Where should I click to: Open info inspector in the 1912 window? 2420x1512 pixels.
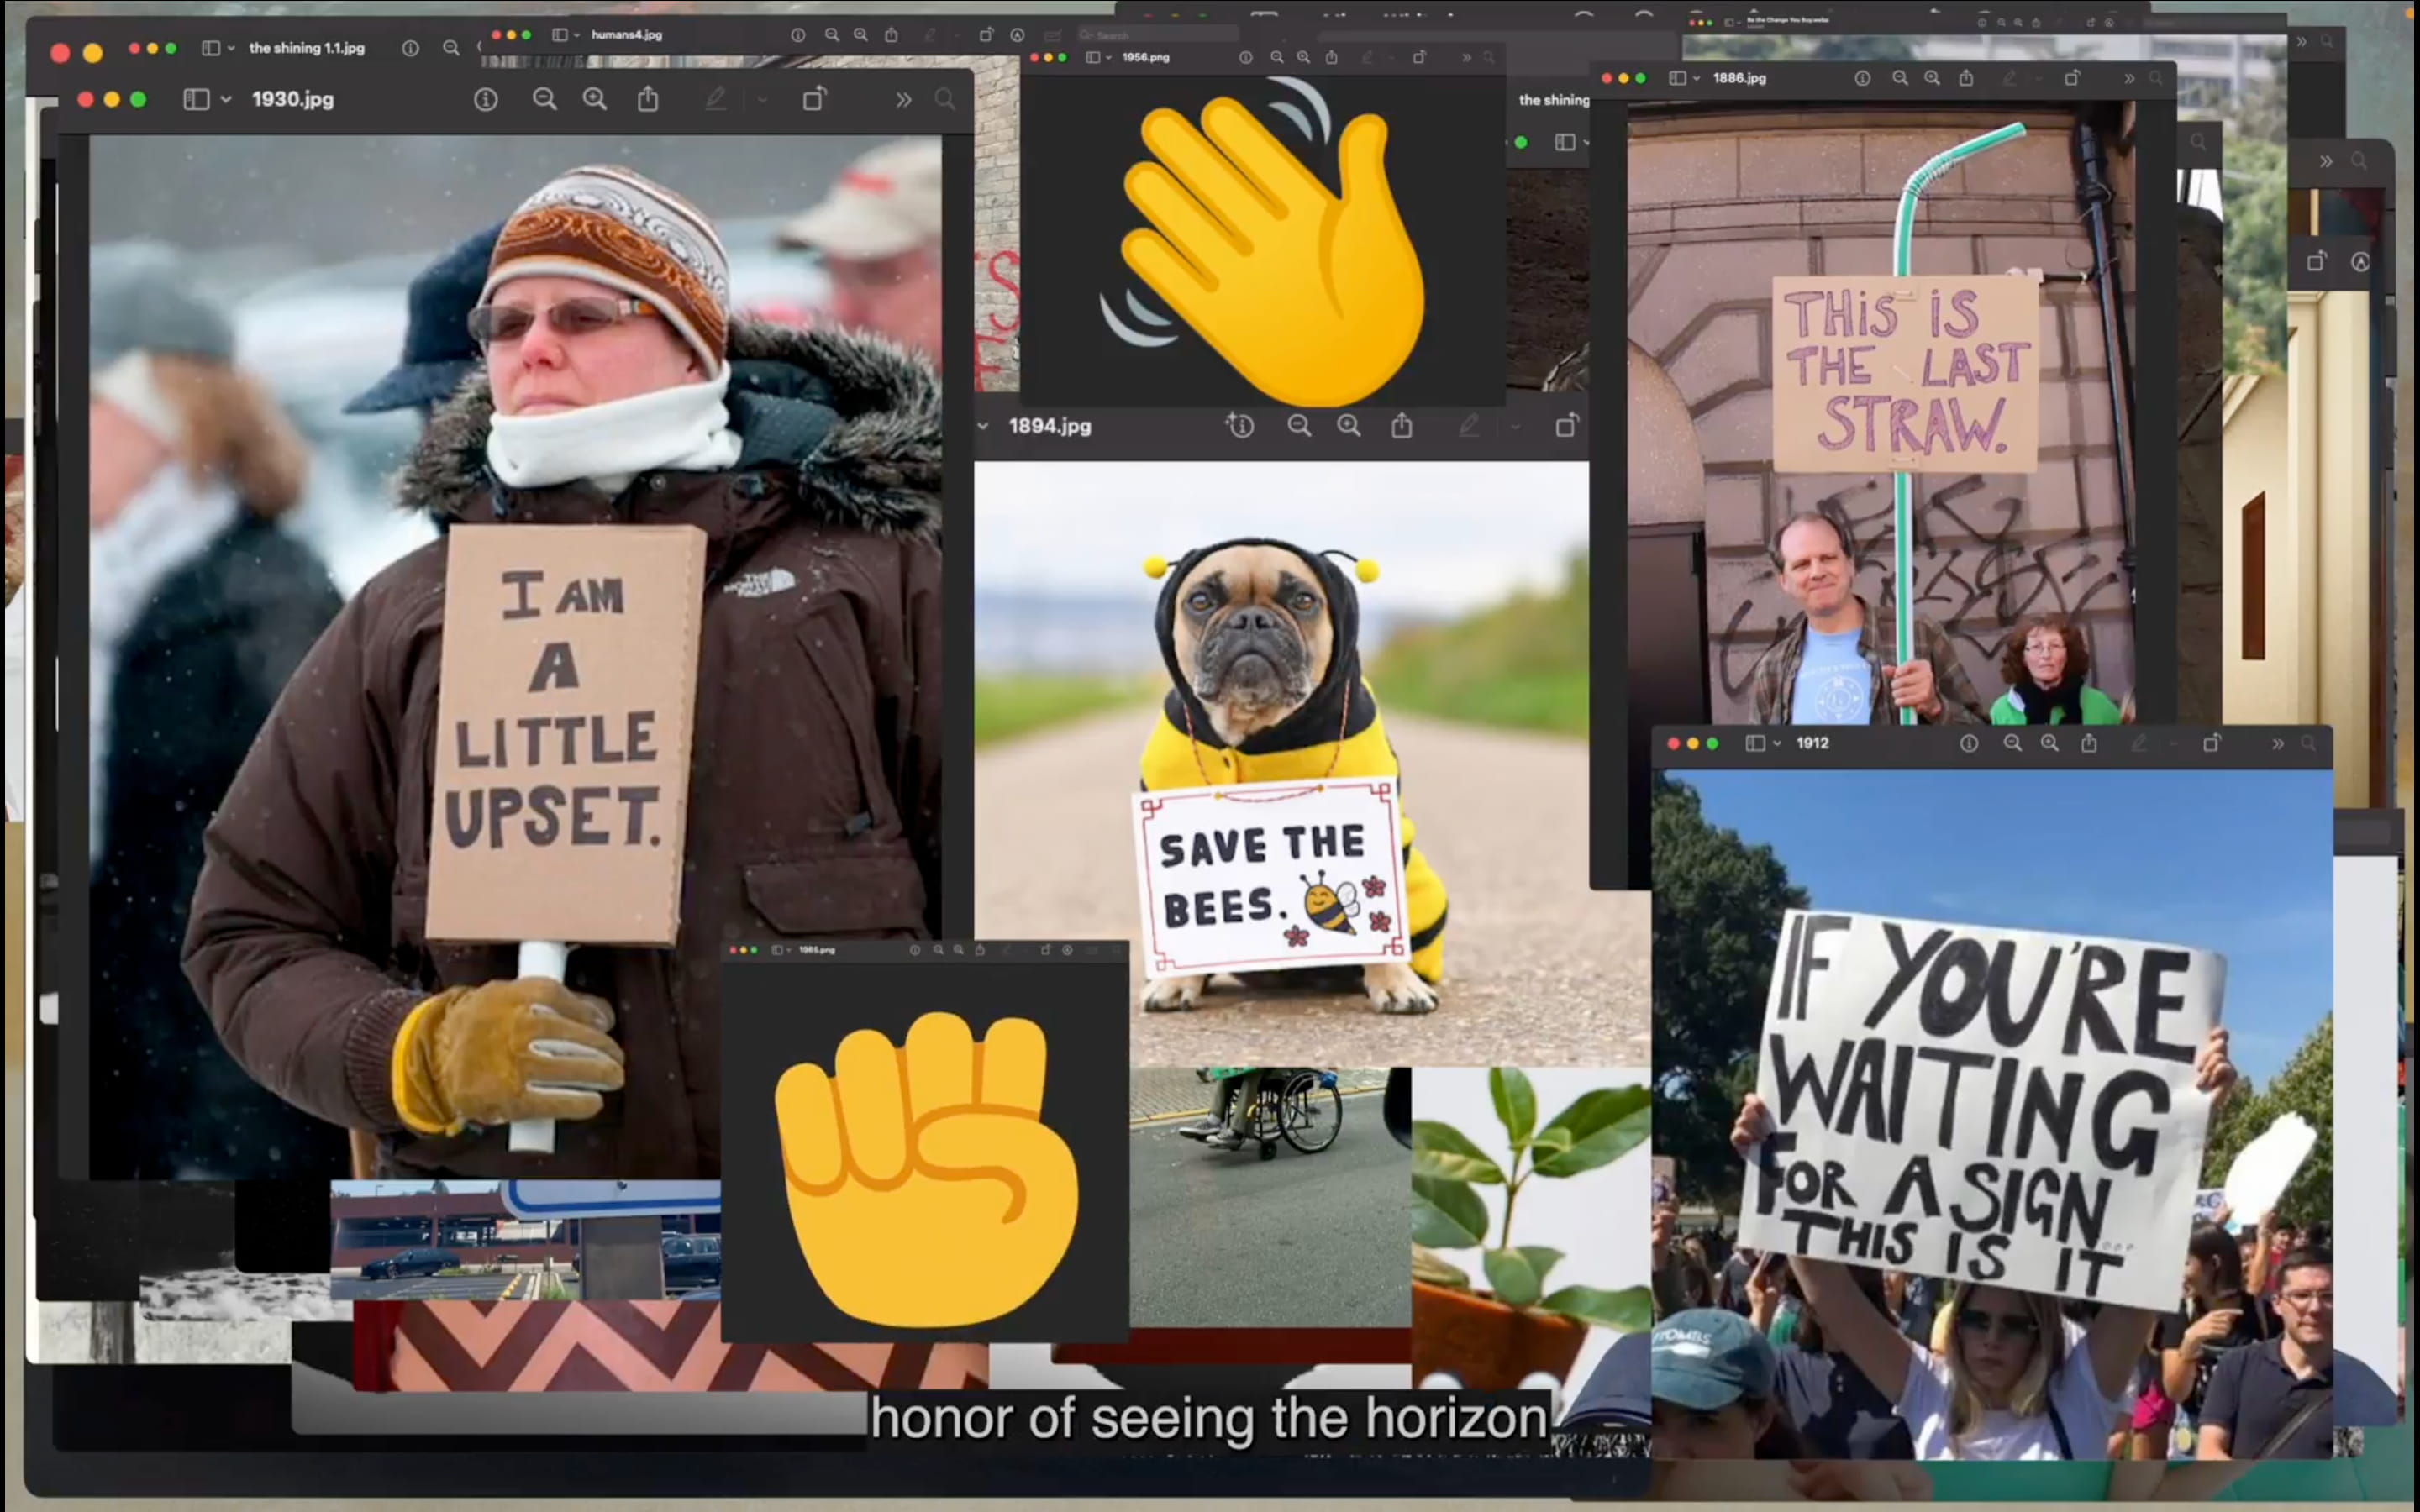tap(1969, 743)
